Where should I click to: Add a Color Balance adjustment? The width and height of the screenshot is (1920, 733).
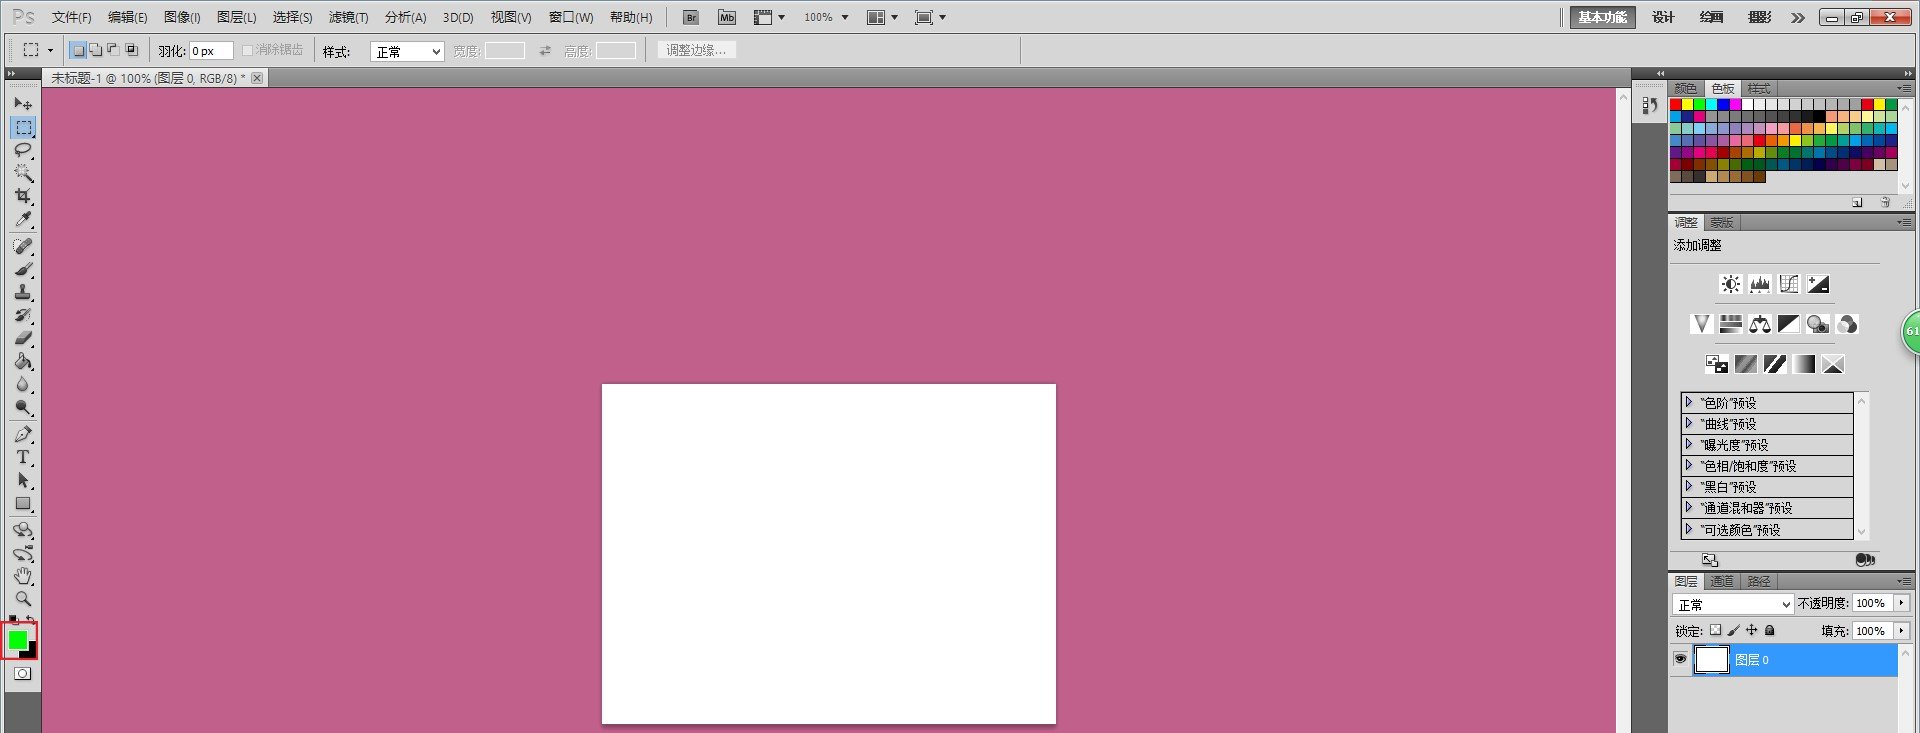pos(1760,324)
